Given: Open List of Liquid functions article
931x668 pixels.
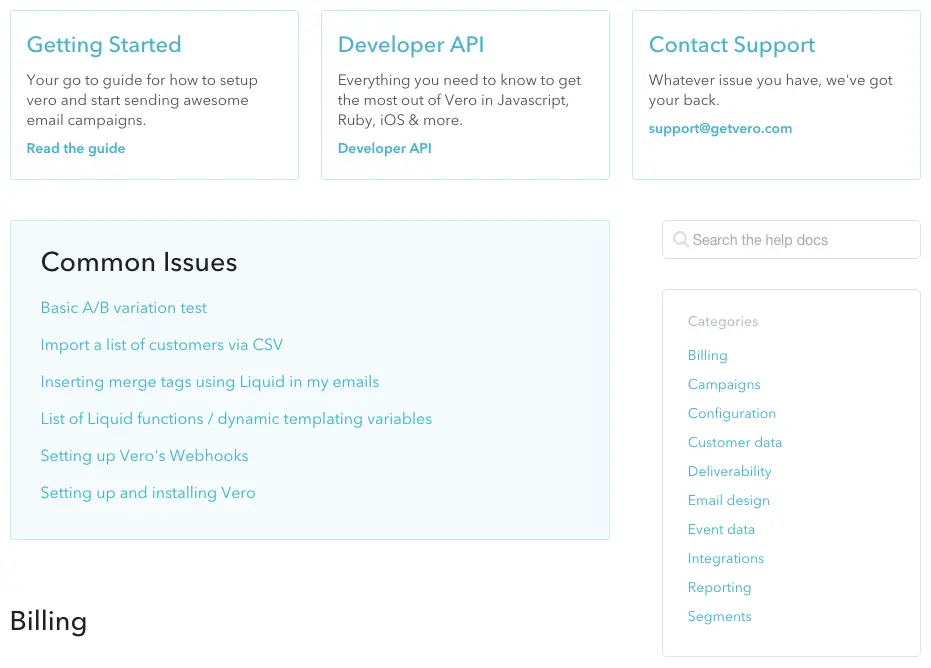Looking at the screenshot, I should [236, 419].
